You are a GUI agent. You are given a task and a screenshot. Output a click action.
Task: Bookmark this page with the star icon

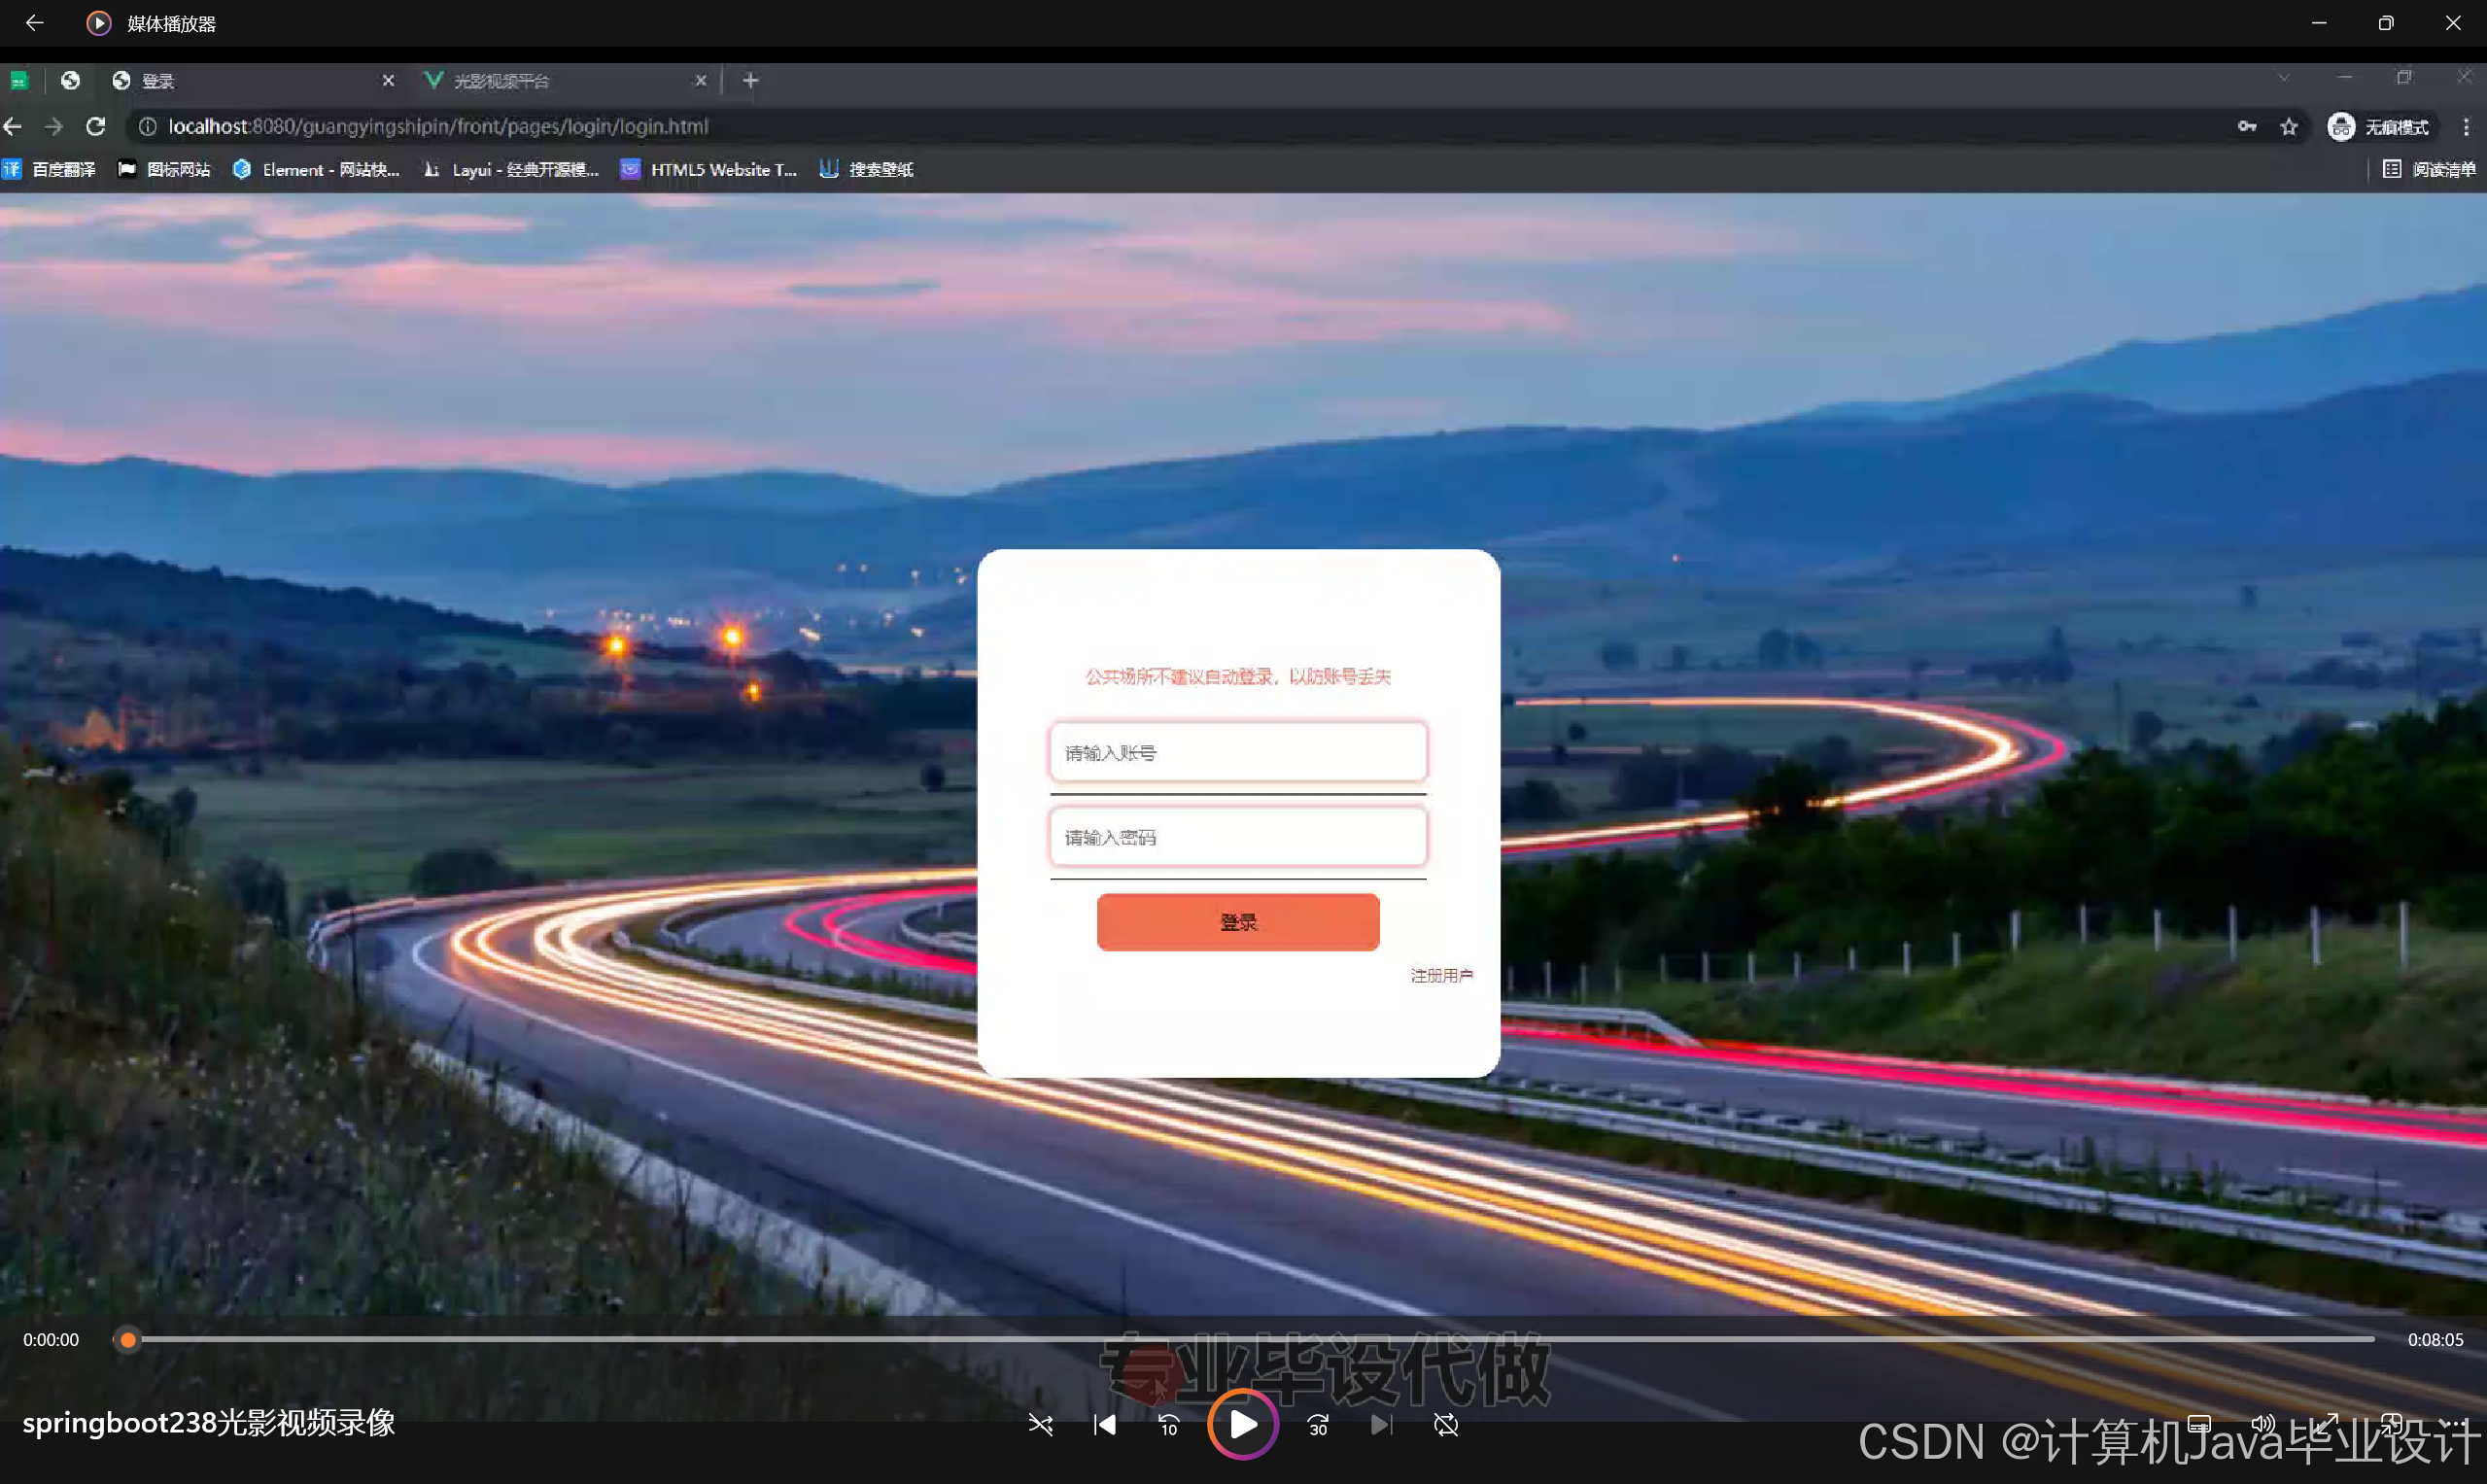click(2289, 126)
